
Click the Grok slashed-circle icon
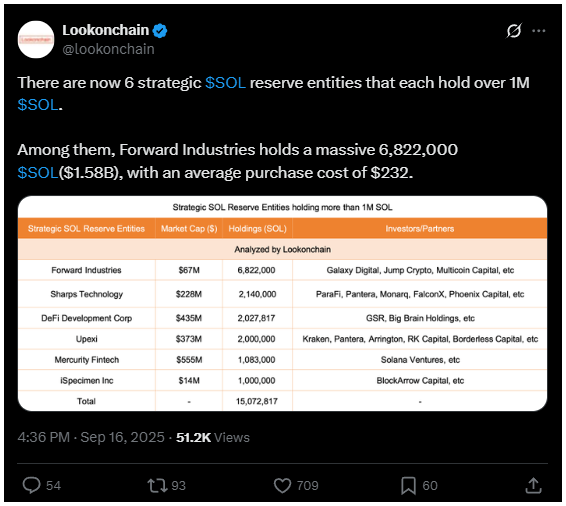514,31
